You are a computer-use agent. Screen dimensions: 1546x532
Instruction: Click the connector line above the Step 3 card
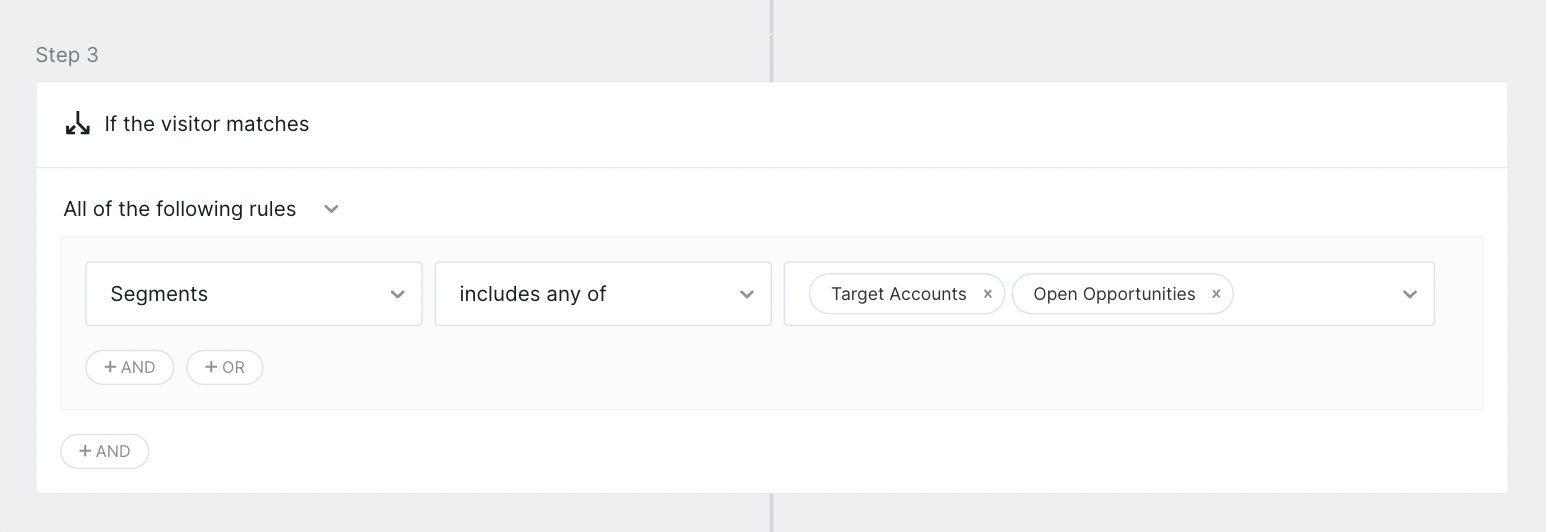click(772, 41)
